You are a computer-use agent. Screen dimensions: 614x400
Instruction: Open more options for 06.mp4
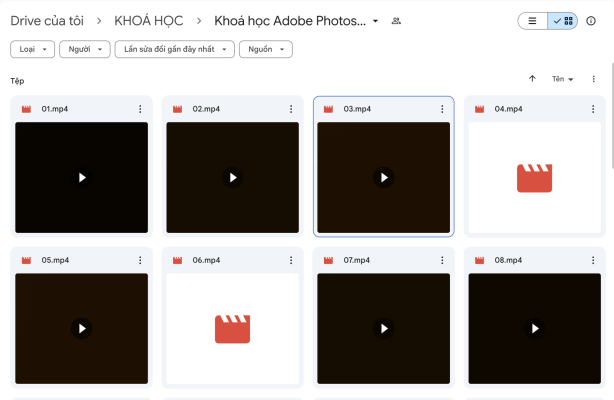[291, 260]
